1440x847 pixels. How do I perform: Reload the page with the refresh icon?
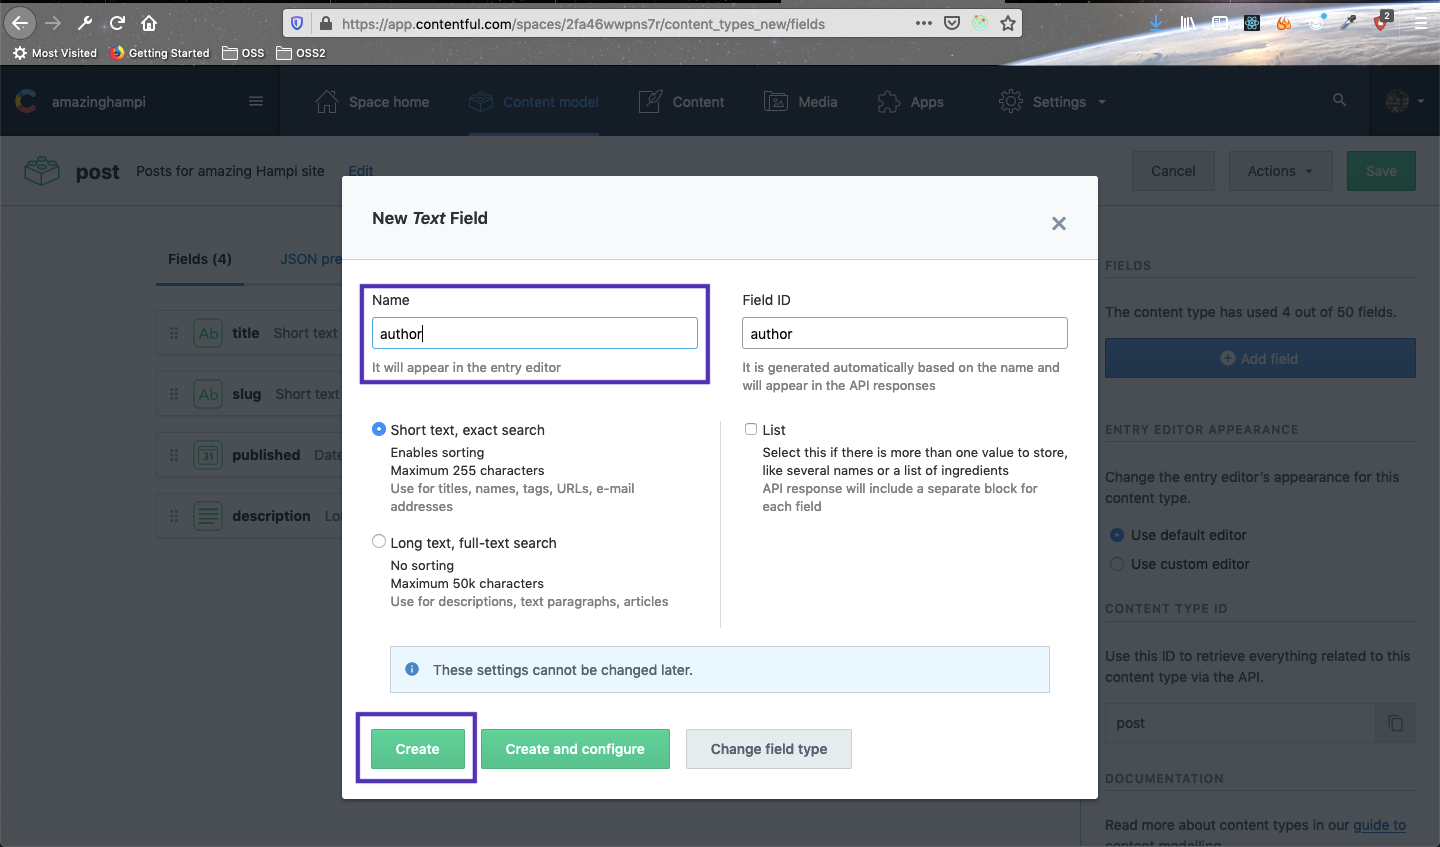point(117,23)
